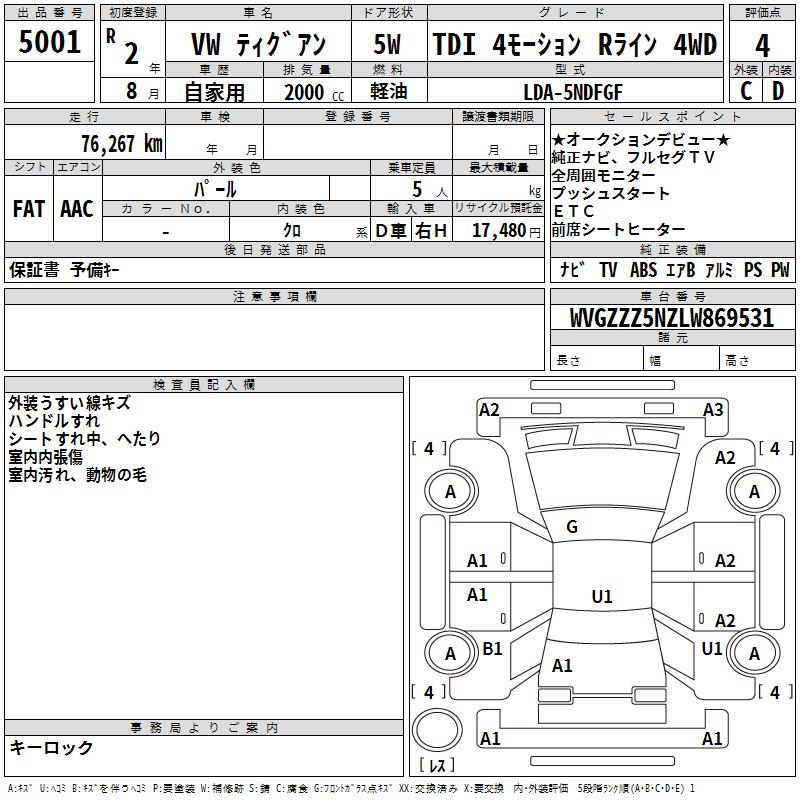Click the PW equipment label
Screen dimensions: 800x800
(780, 269)
